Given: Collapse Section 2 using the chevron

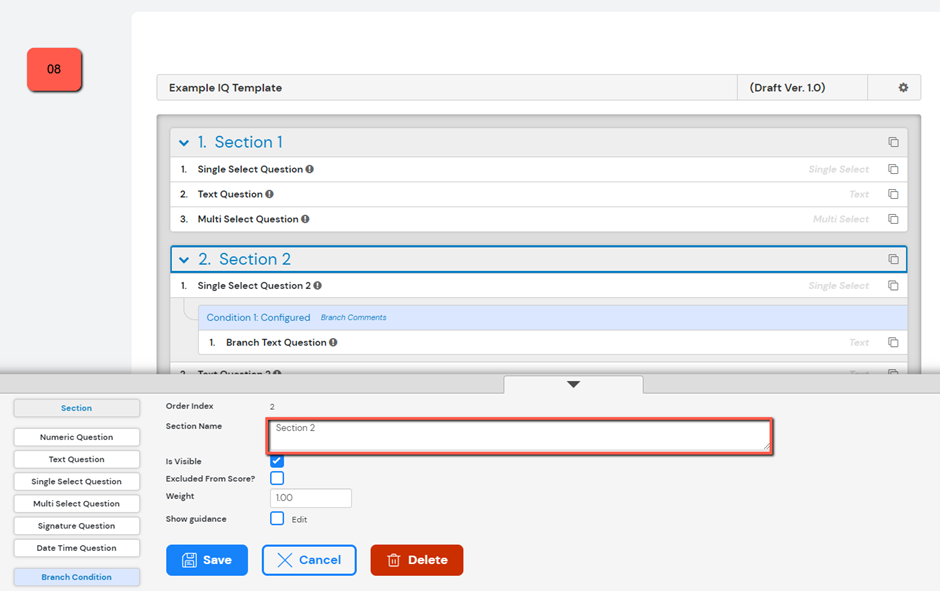Looking at the screenshot, I should click(184, 260).
